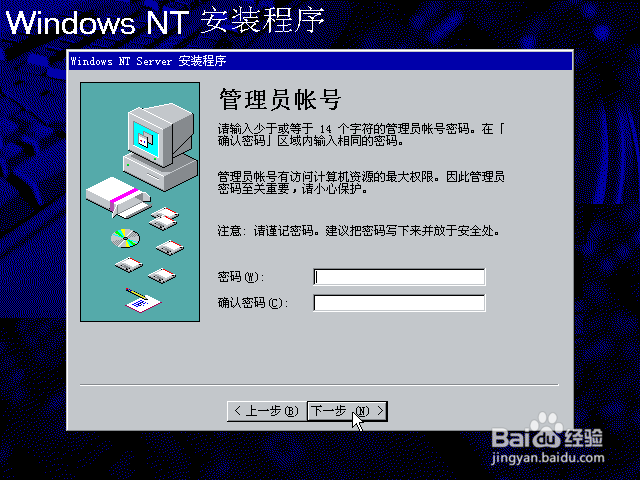Click the 密码(W) label

pyautogui.click(x=241, y=277)
